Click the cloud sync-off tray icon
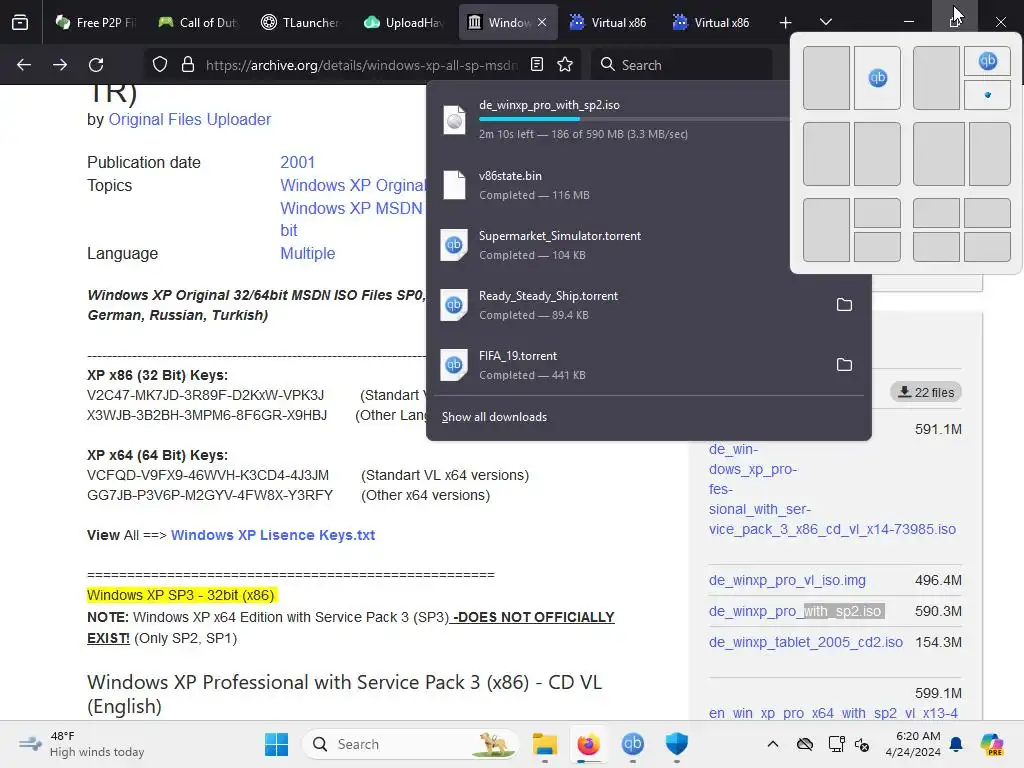Image resolution: width=1024 pixels, height=768 pixels. [x=805, y=744]
